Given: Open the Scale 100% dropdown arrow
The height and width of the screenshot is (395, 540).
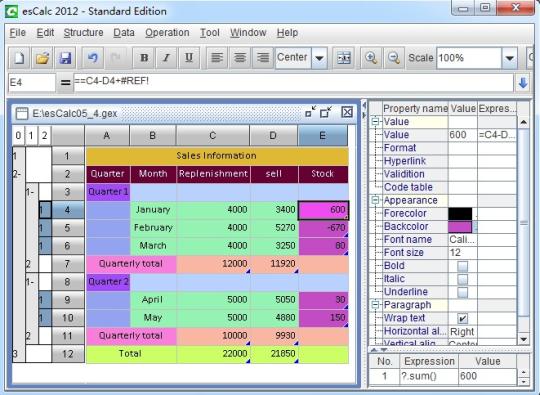Looking at the screenshot, I should point(510,58).
